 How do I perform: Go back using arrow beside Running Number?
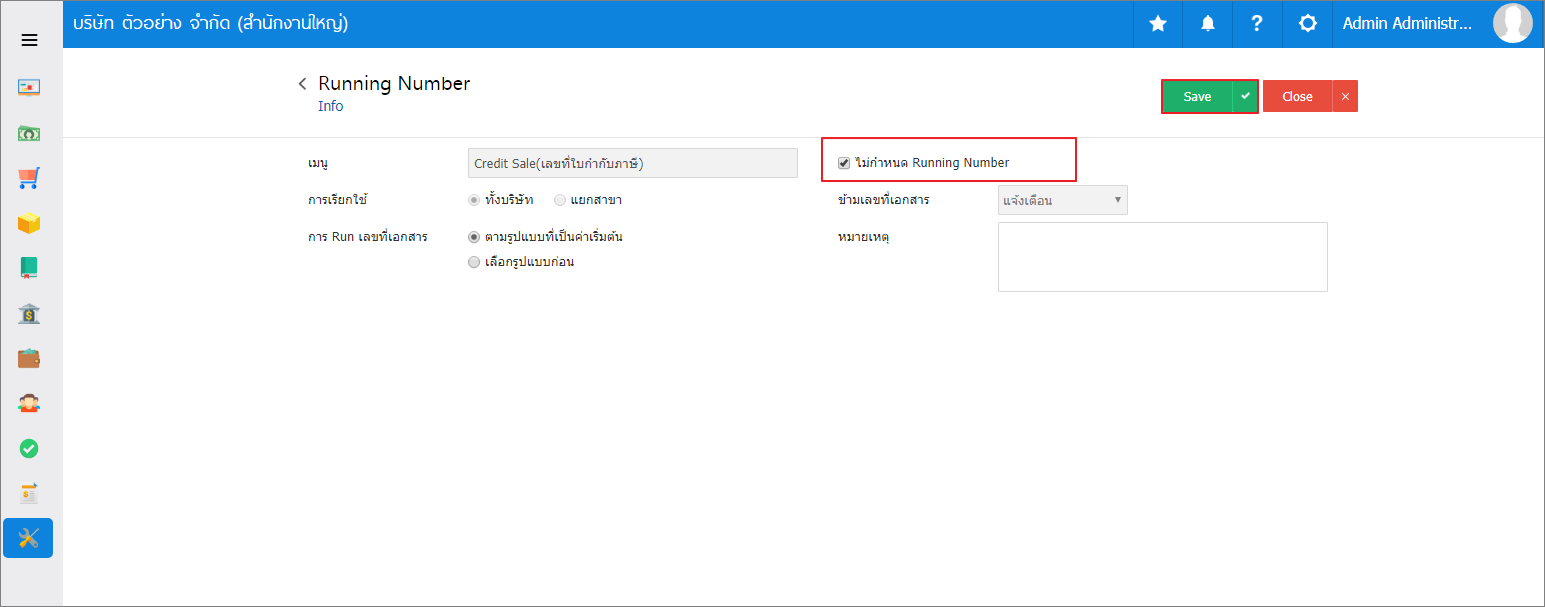coord(302,84)
